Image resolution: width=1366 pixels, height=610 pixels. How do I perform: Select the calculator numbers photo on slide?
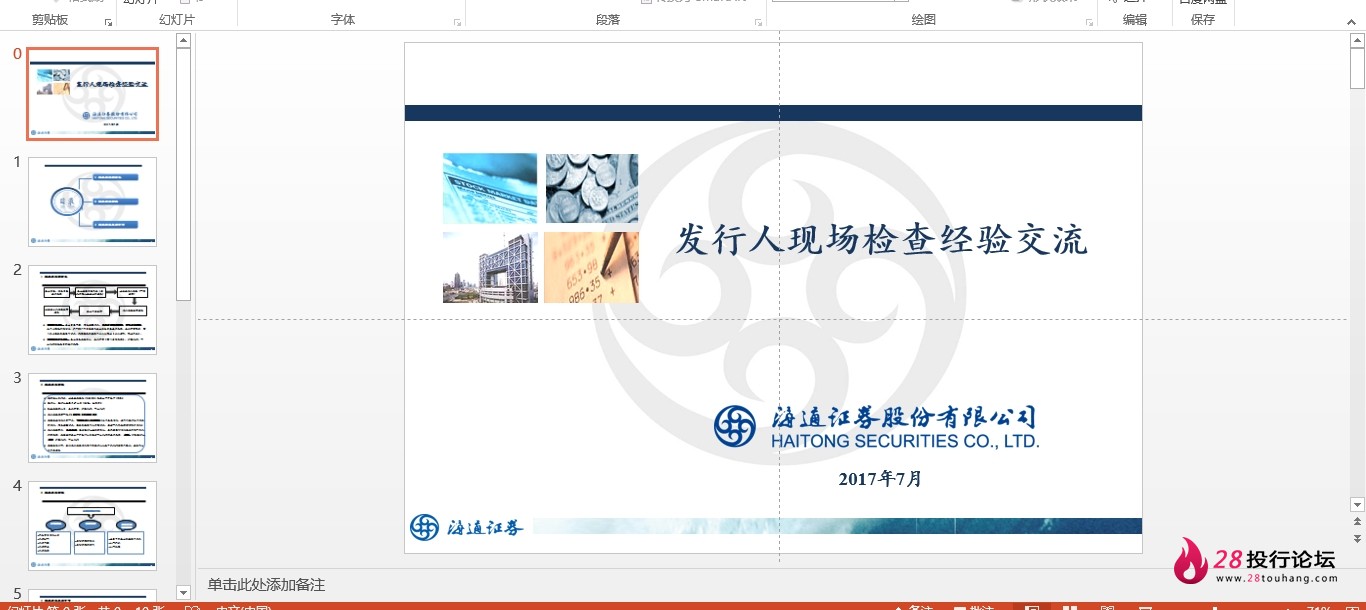point(592,267)
